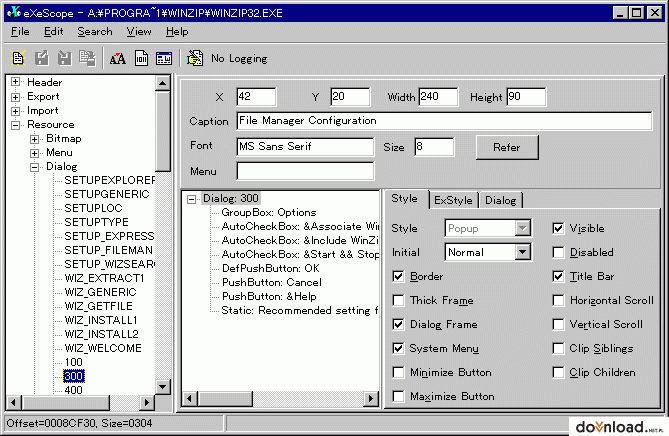Expand the Header tree node
669x436 pixels.
(15, 82)
